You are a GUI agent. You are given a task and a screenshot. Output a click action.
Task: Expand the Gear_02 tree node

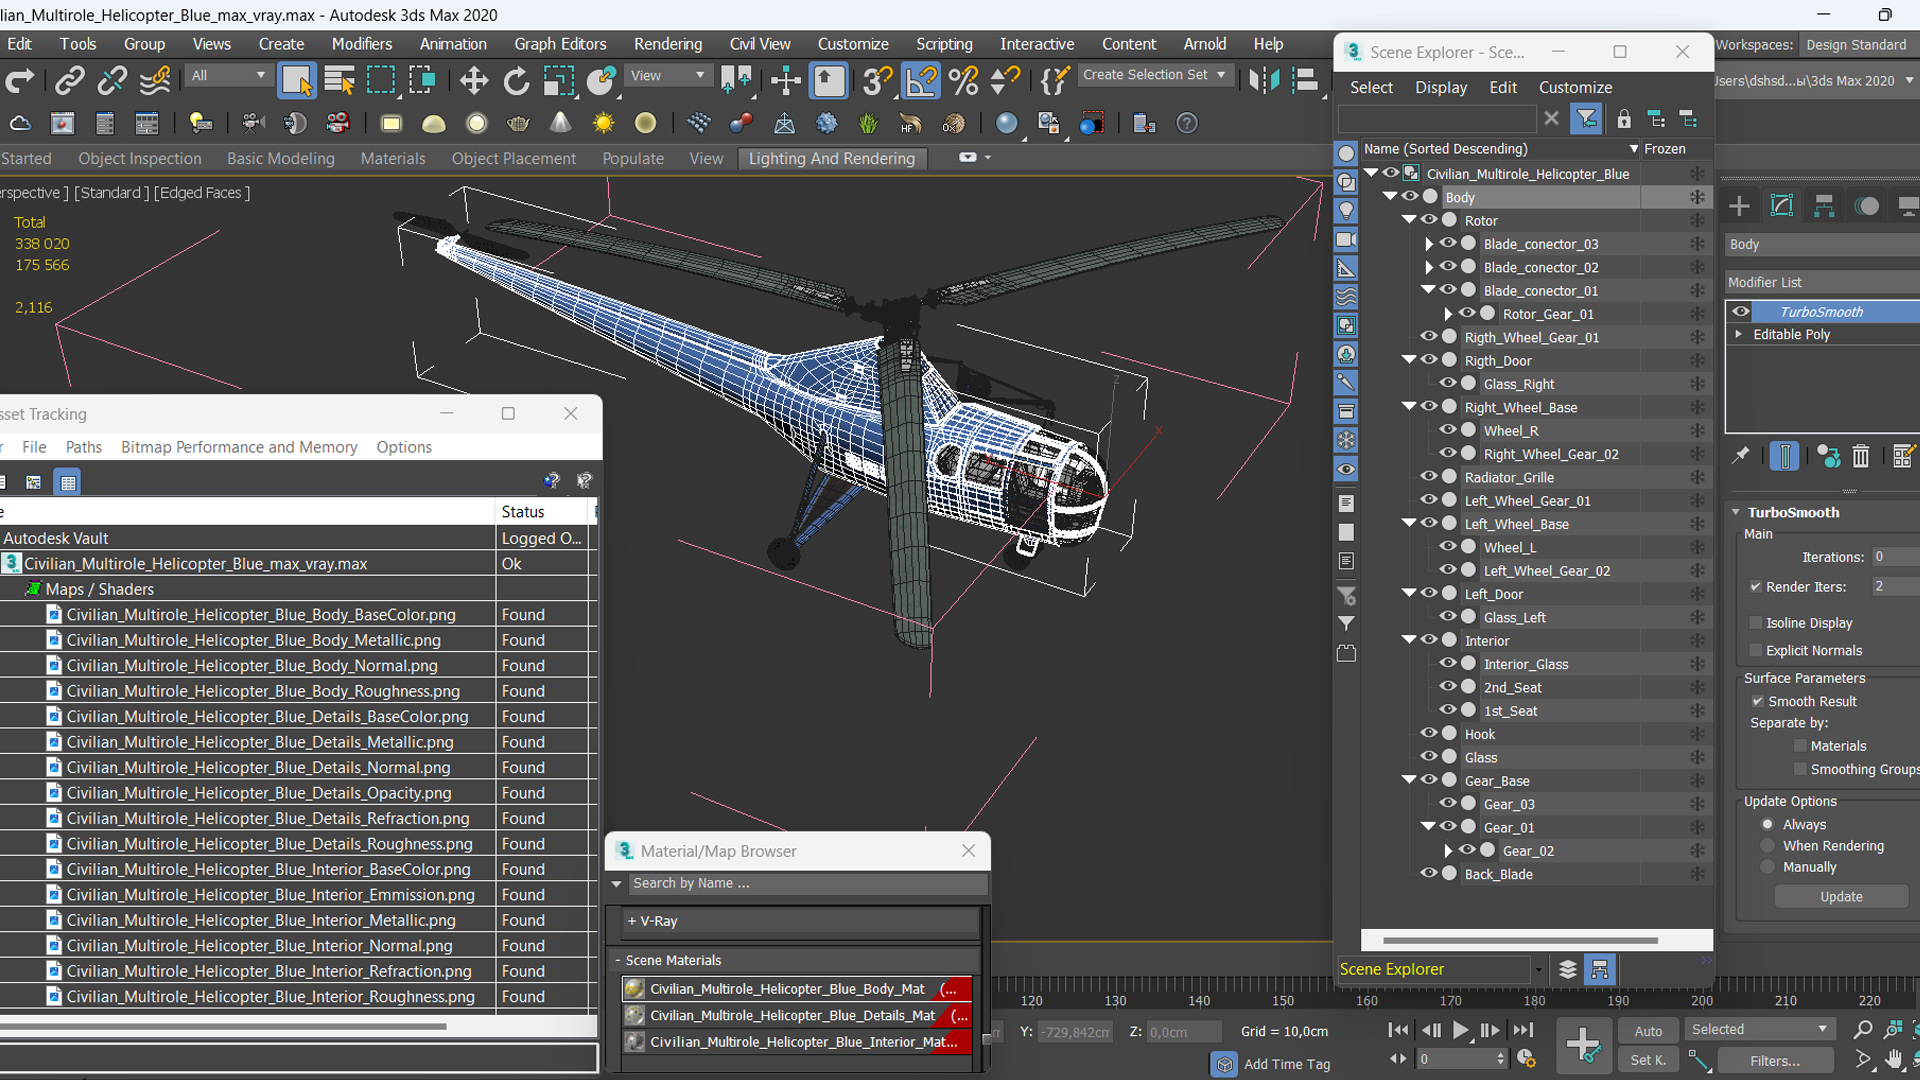[1448, 851]
